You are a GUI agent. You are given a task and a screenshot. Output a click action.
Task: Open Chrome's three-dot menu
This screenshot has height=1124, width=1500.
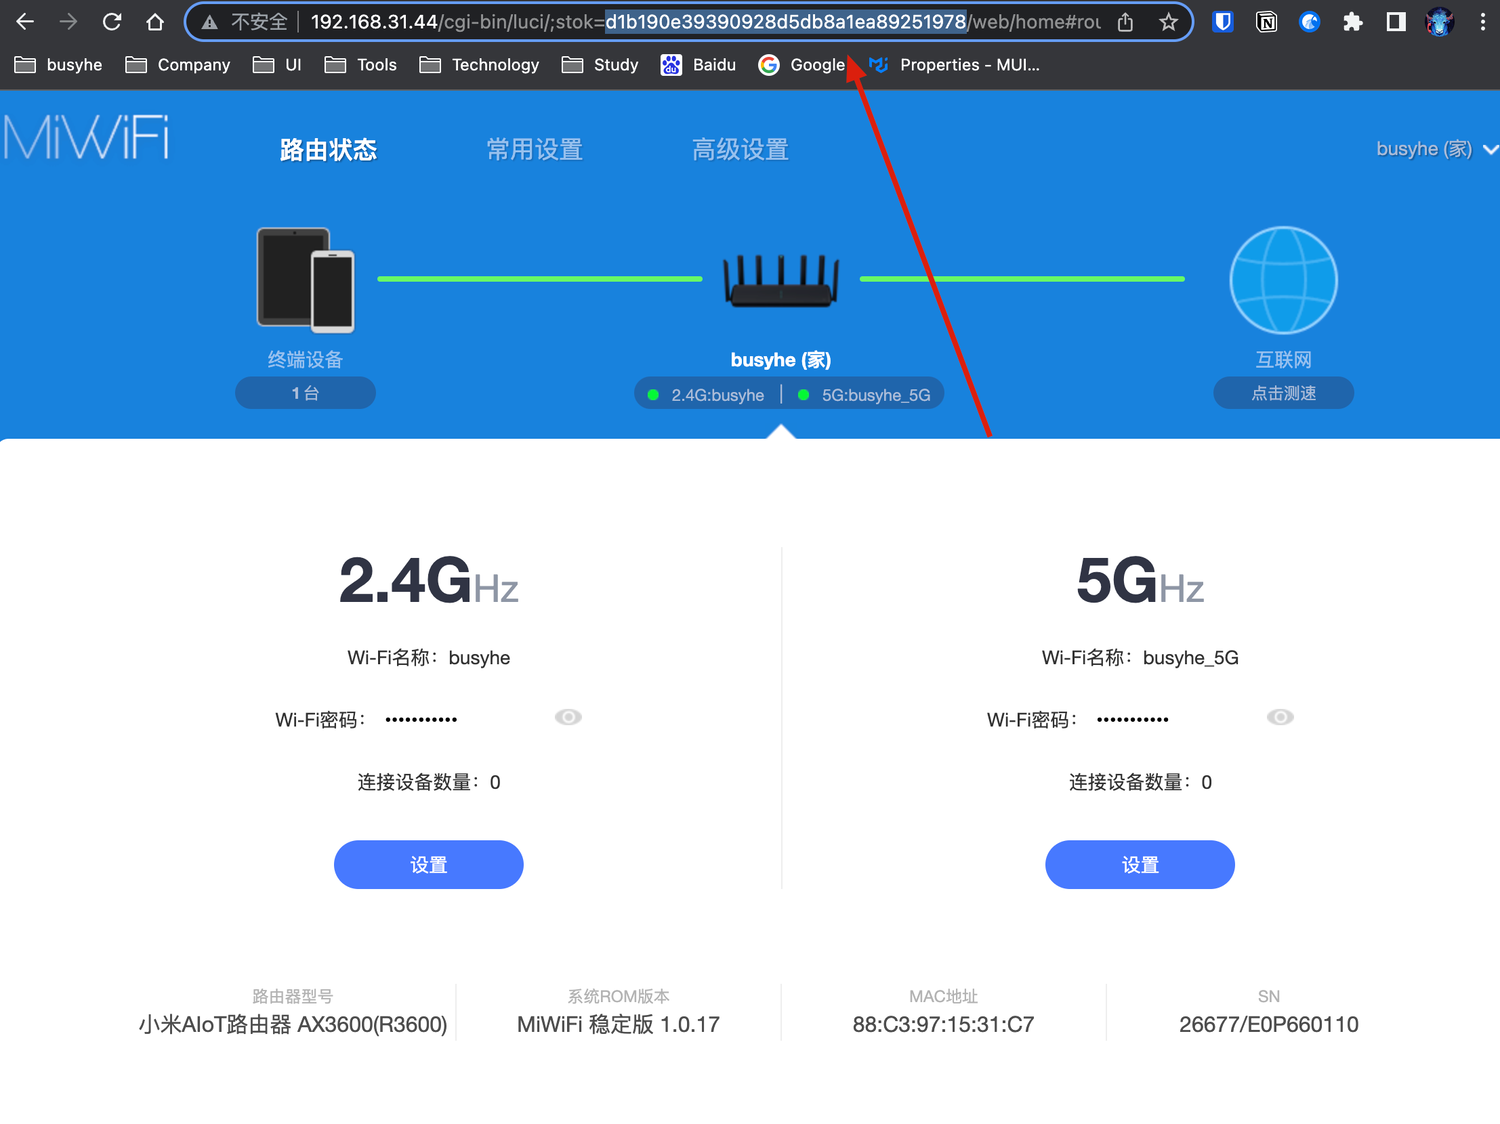tap(1482, 22)
